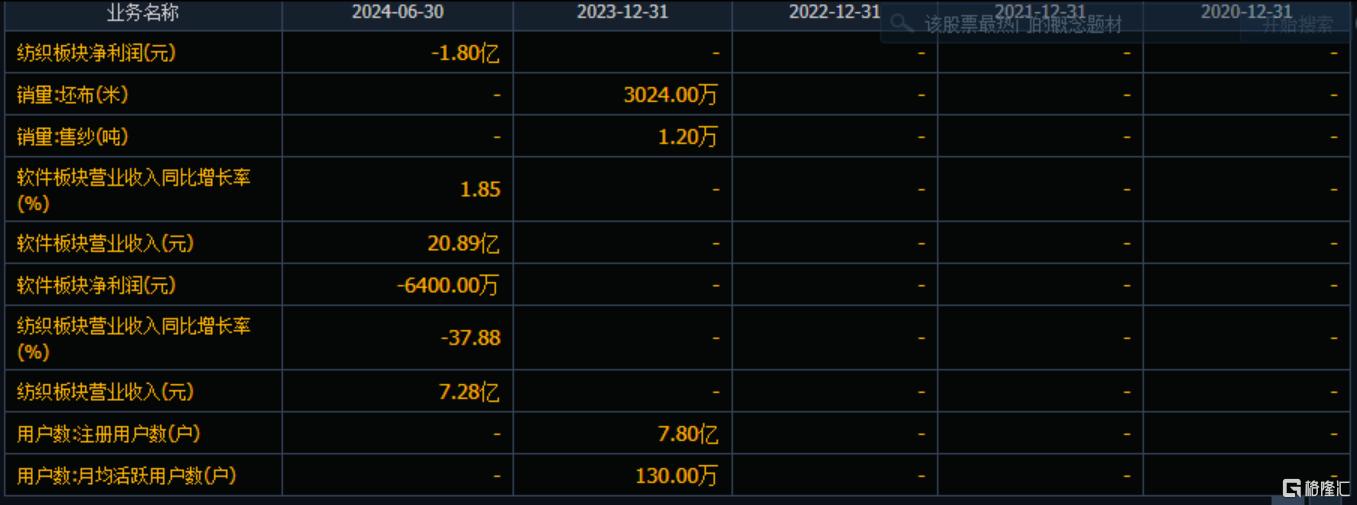Image resolution: width=1357 pixels, height=505 pixels.
Task: Select the 软件板块营业收入(元) row label
Action: 96,243
